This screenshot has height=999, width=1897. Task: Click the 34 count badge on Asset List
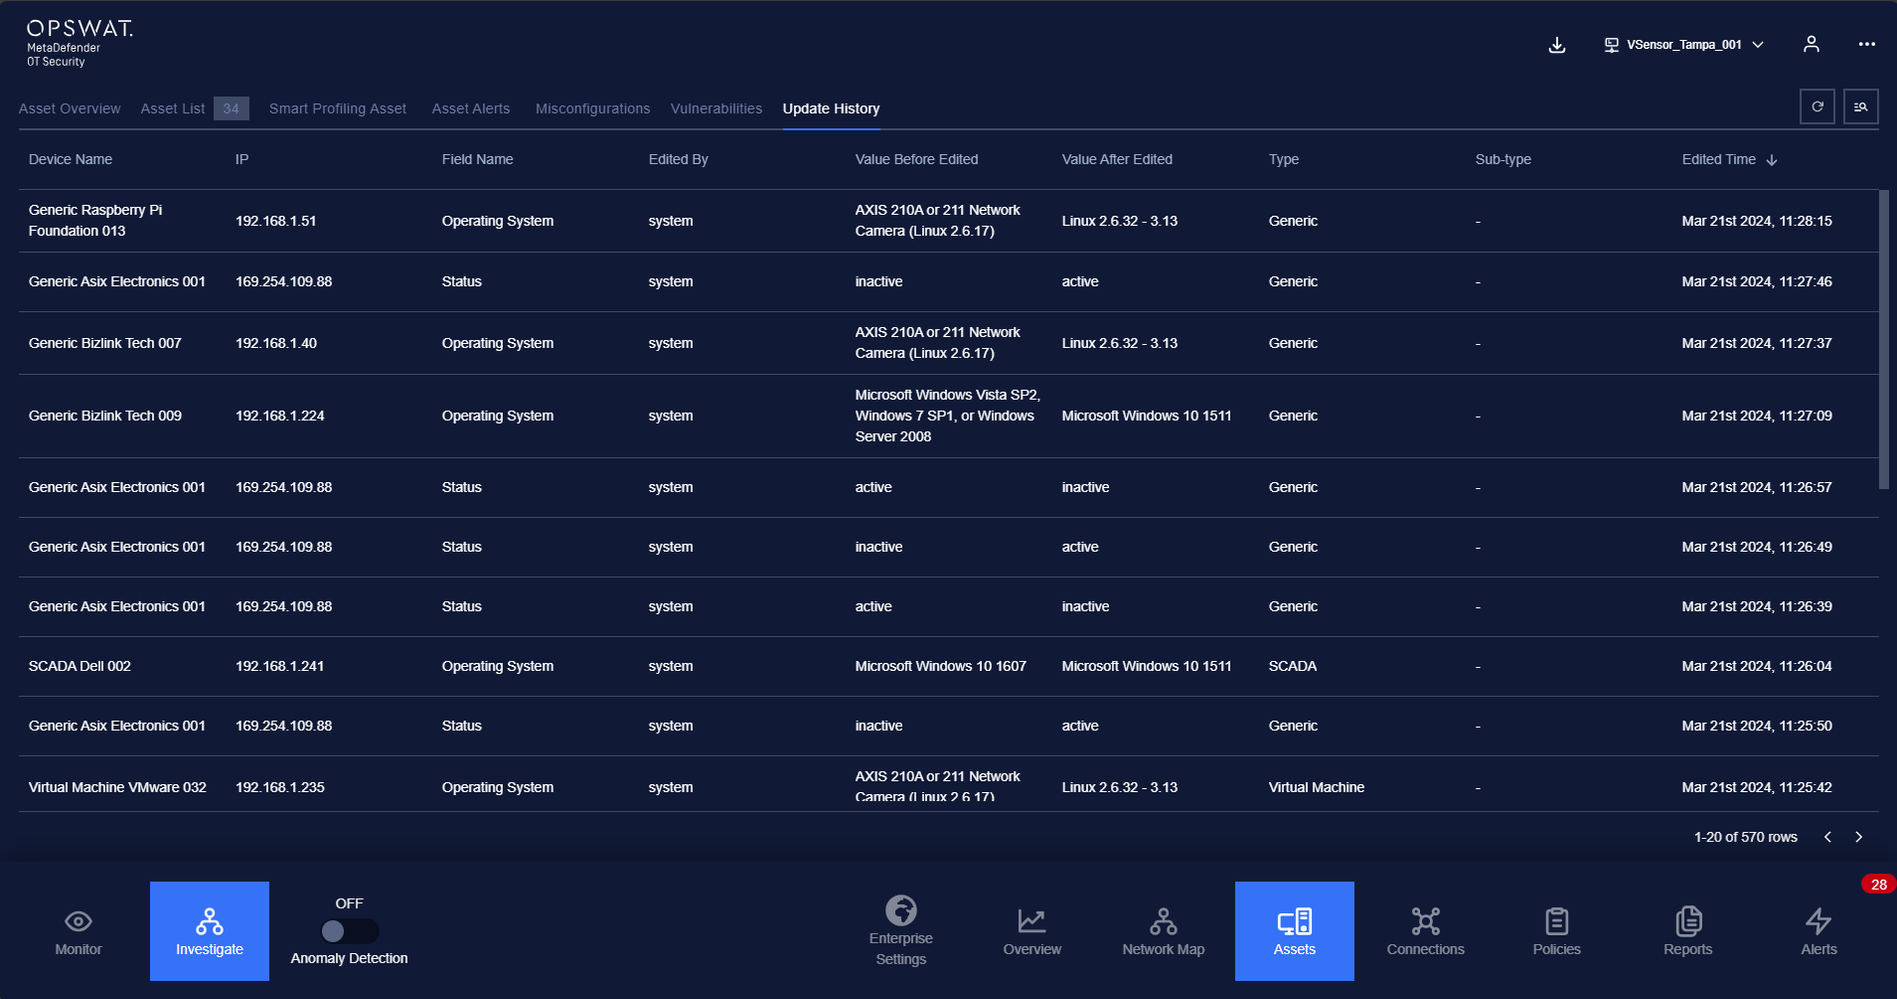pyautogui.click(x=231, y=108)
